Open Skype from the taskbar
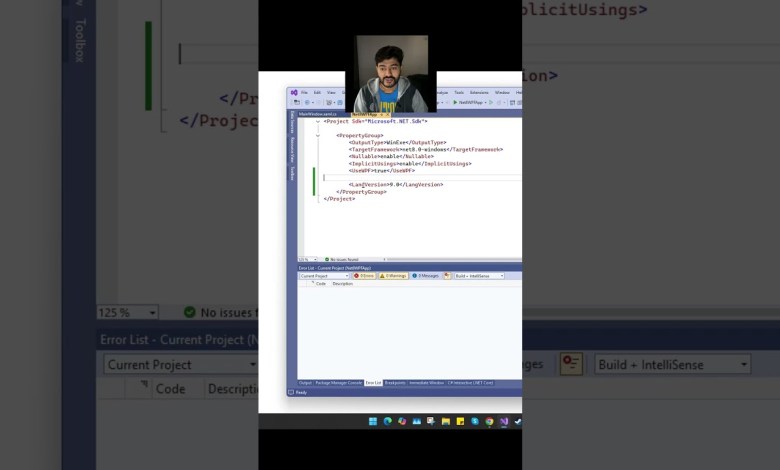This screenshot has height=470, width=780. [475, 421]
